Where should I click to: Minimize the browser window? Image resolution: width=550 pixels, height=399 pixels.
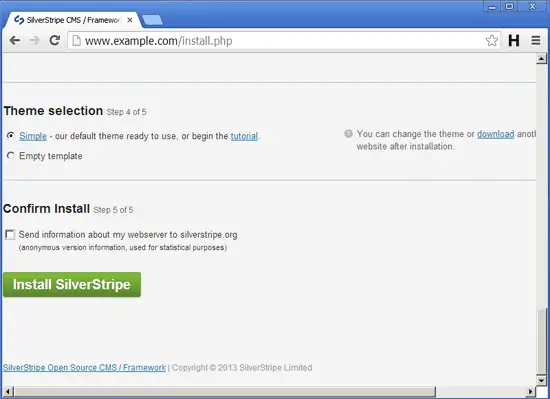click(x=492, y=6)
